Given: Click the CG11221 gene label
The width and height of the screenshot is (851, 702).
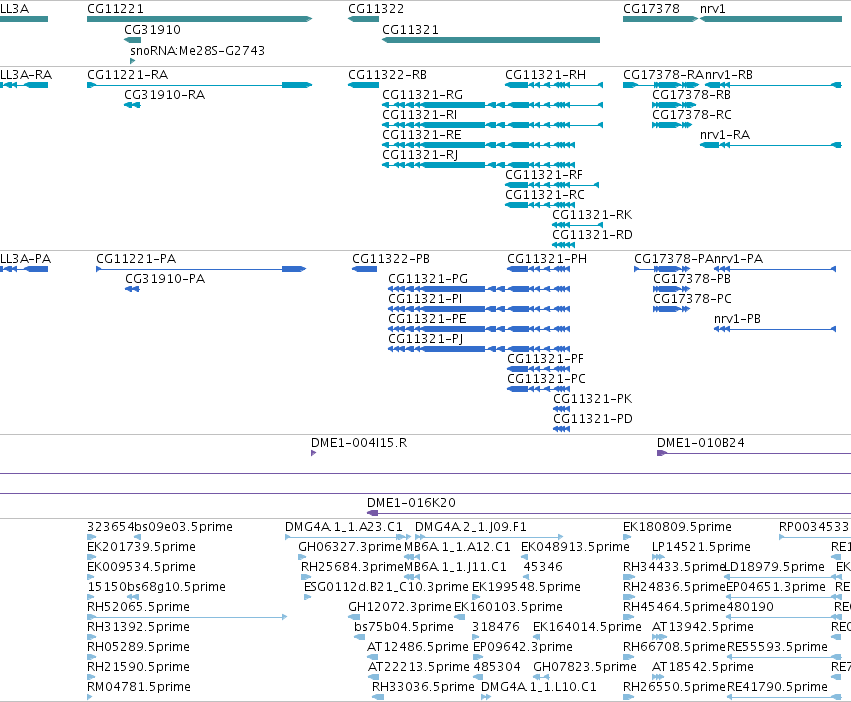Looking at the screenshot, I should click(115, 9).
